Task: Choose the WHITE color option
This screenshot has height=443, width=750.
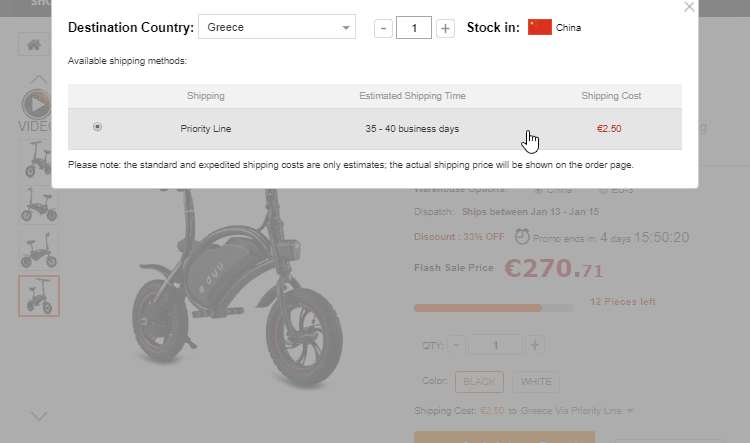Action: (535, 381)
